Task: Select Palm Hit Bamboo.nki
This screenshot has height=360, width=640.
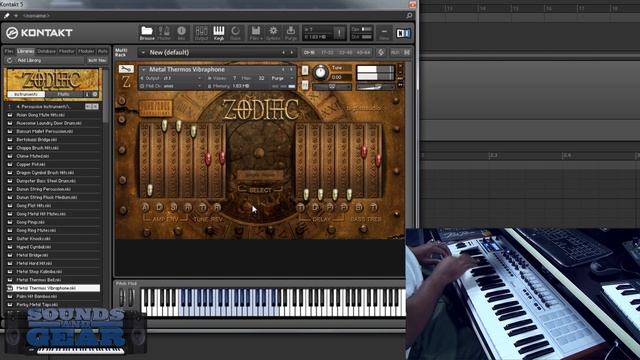Action: click(53, 296)
